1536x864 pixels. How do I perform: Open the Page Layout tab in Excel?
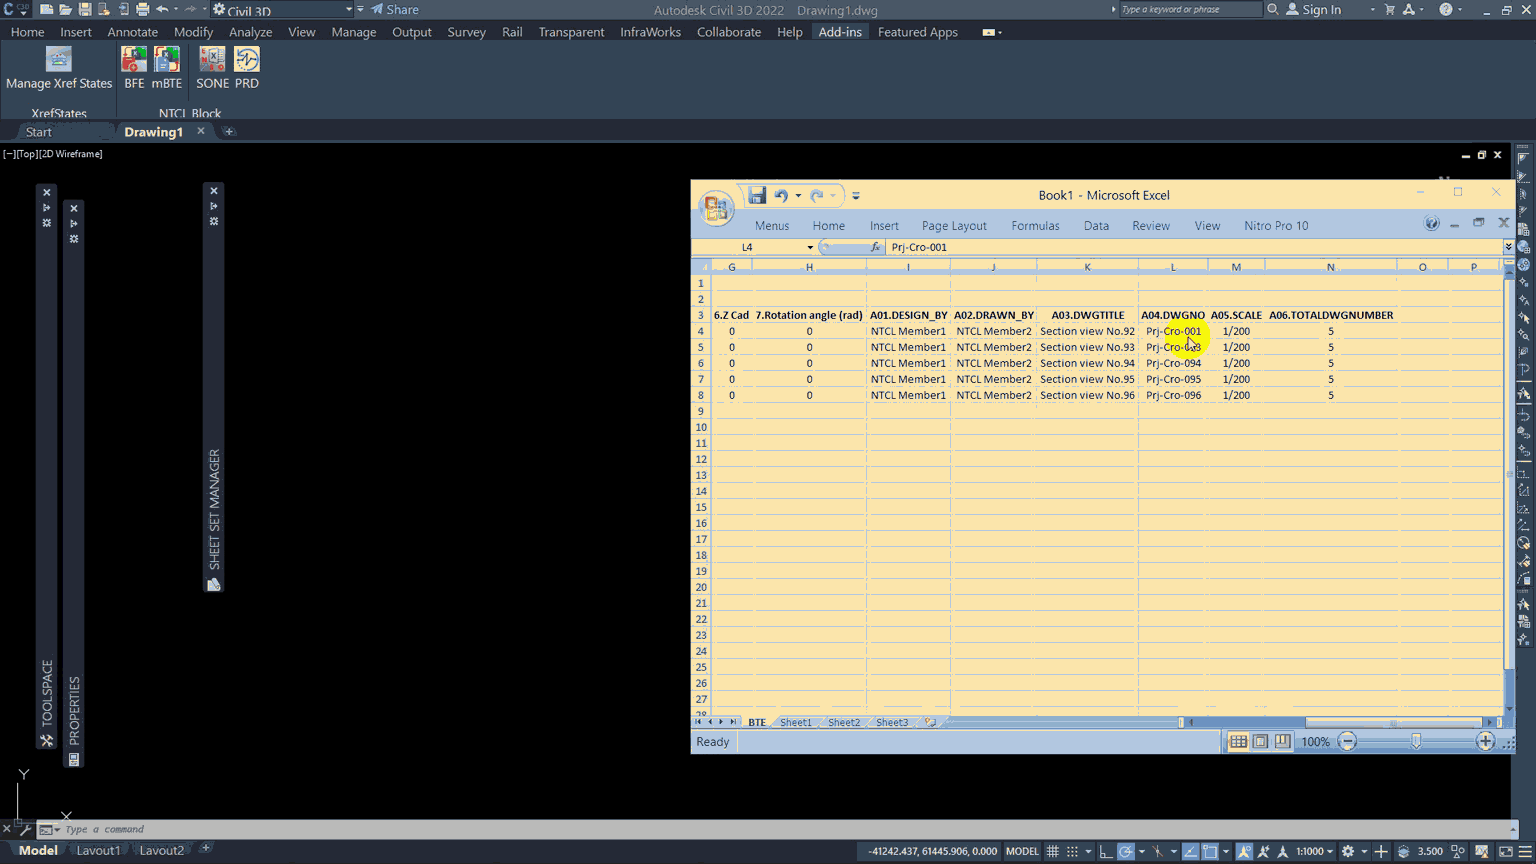pyautogui.click(x=954, y=226)
